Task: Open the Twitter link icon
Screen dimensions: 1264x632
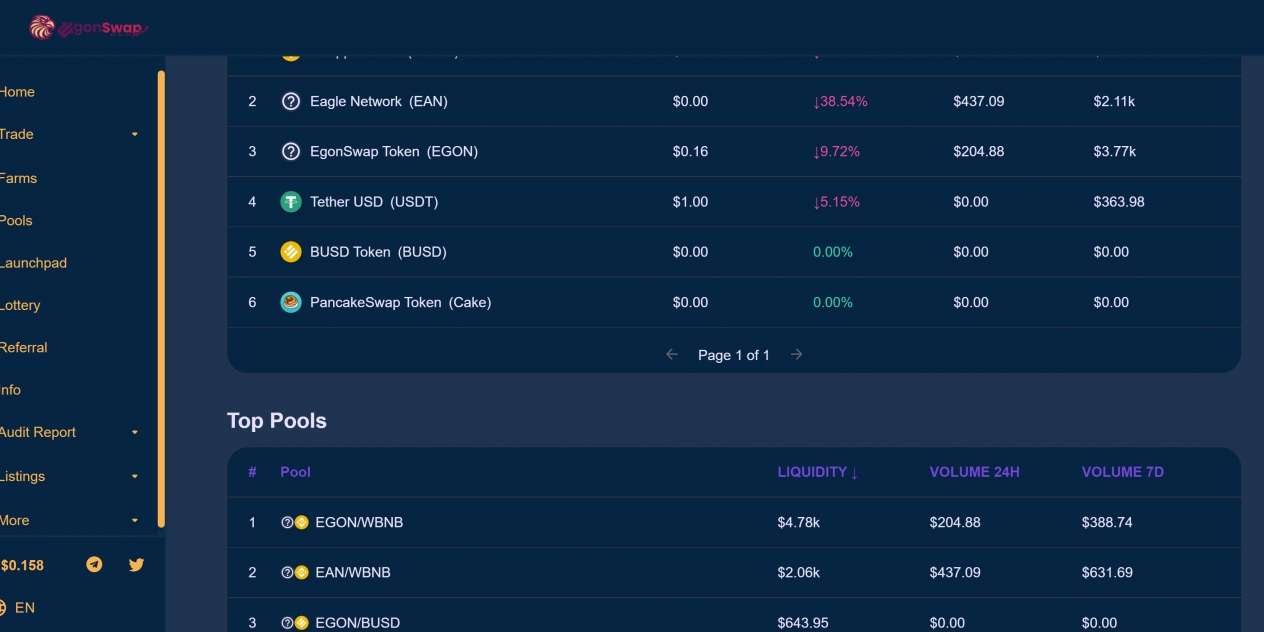Action: [x=137, y=565]
